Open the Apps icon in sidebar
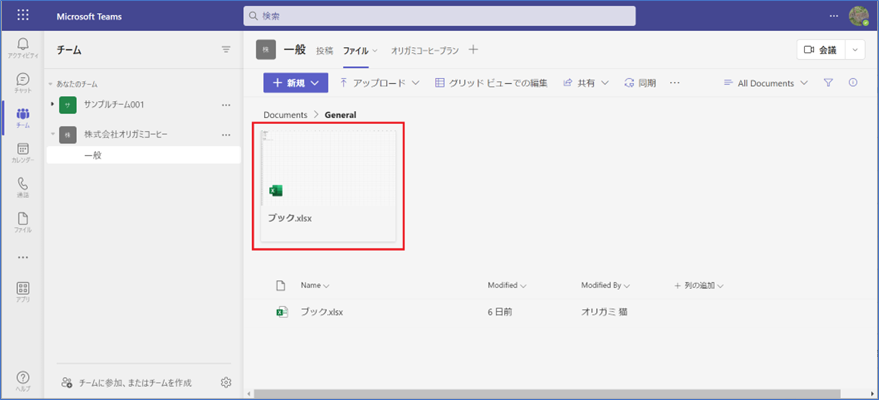 point(22,291)
